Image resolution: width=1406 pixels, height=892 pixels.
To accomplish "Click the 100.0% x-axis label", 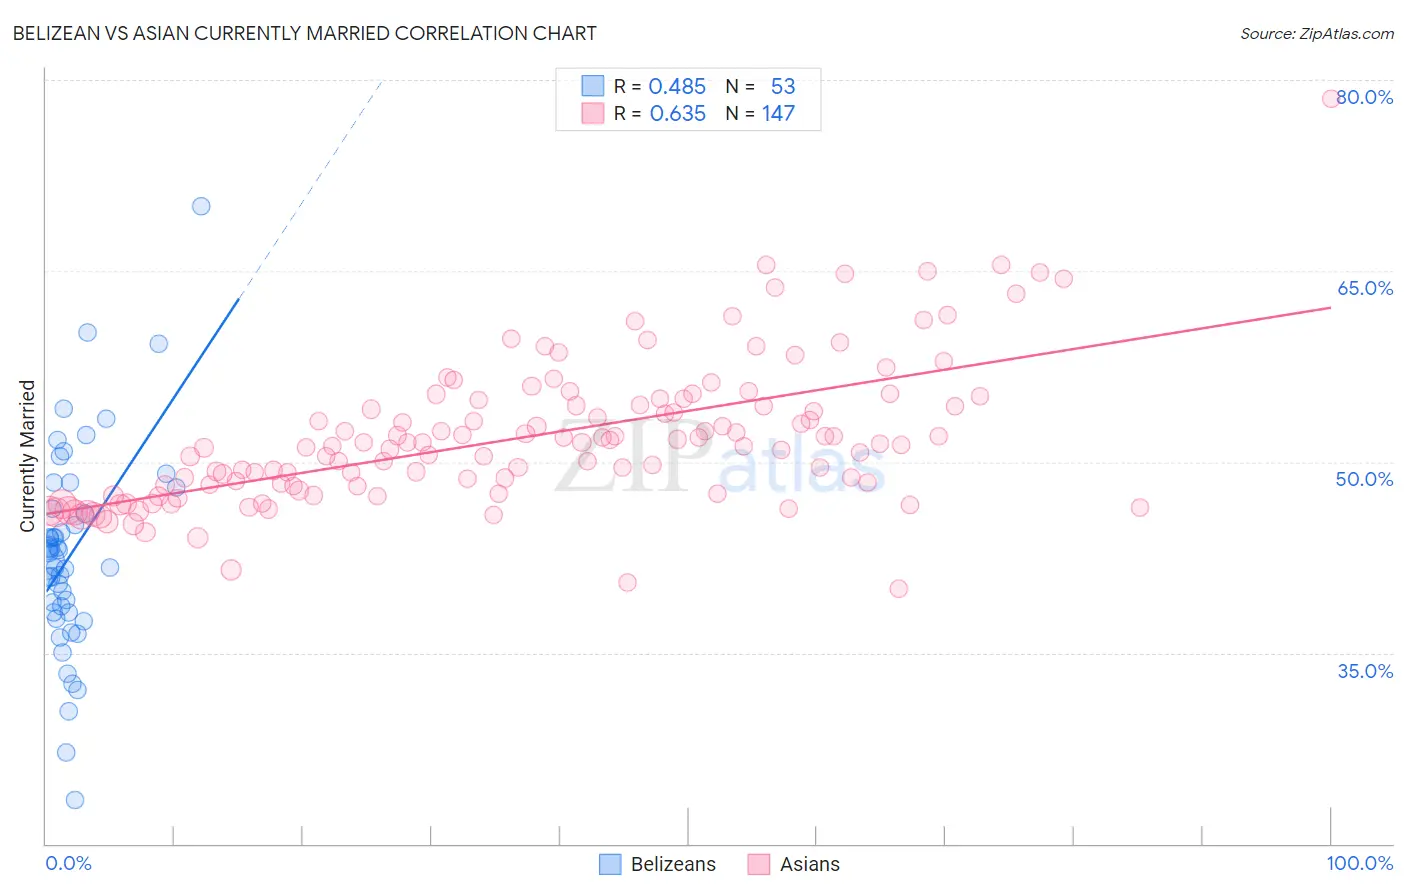I will 1360,863.
